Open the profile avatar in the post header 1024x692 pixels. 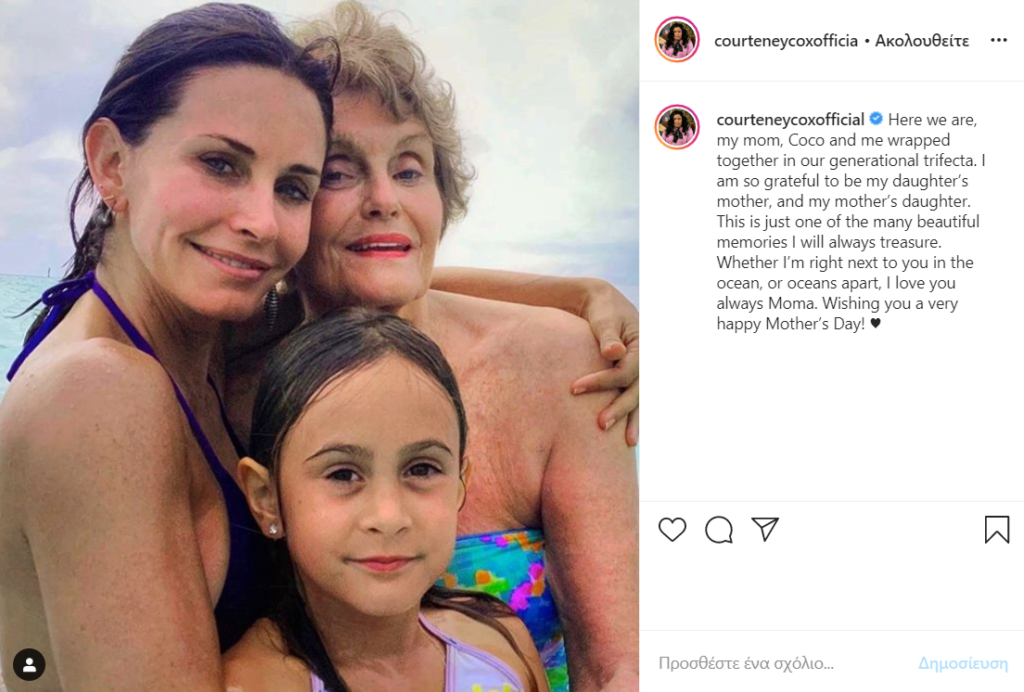click(677, 39)
